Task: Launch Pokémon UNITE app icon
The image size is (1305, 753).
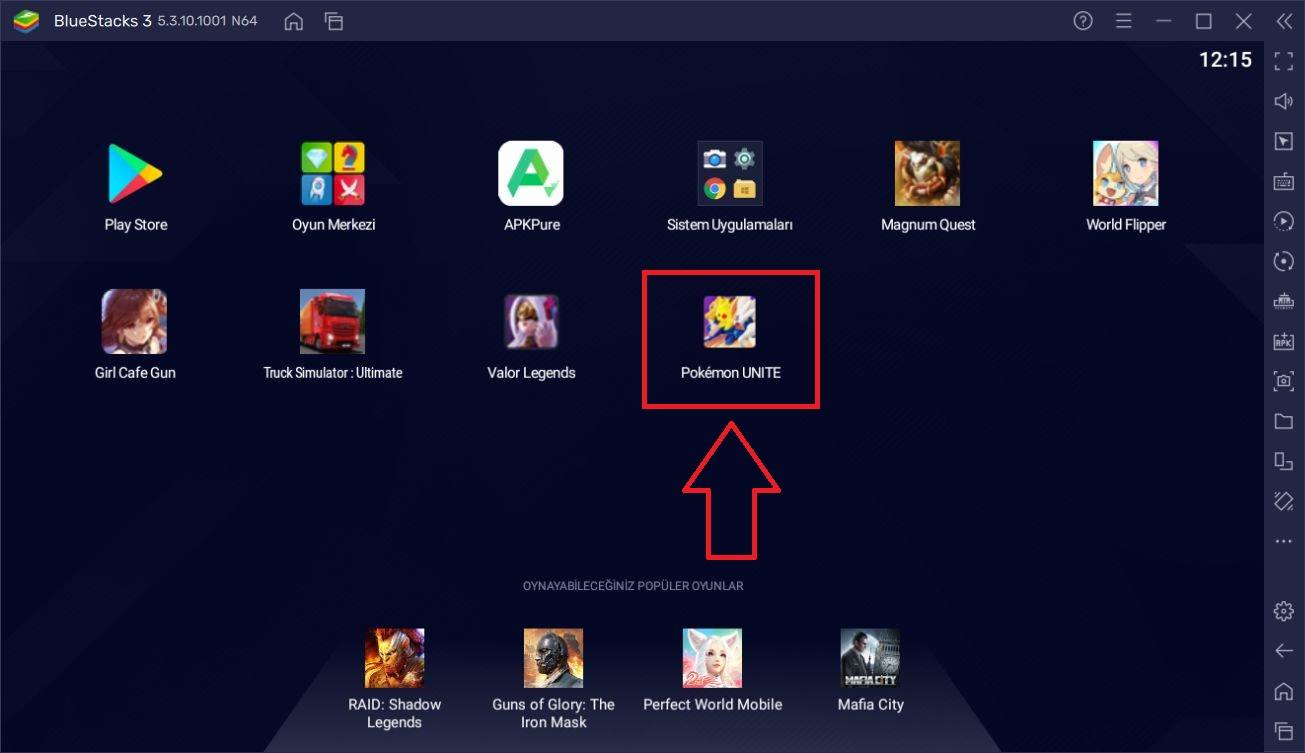Action: tap(729, 322)
